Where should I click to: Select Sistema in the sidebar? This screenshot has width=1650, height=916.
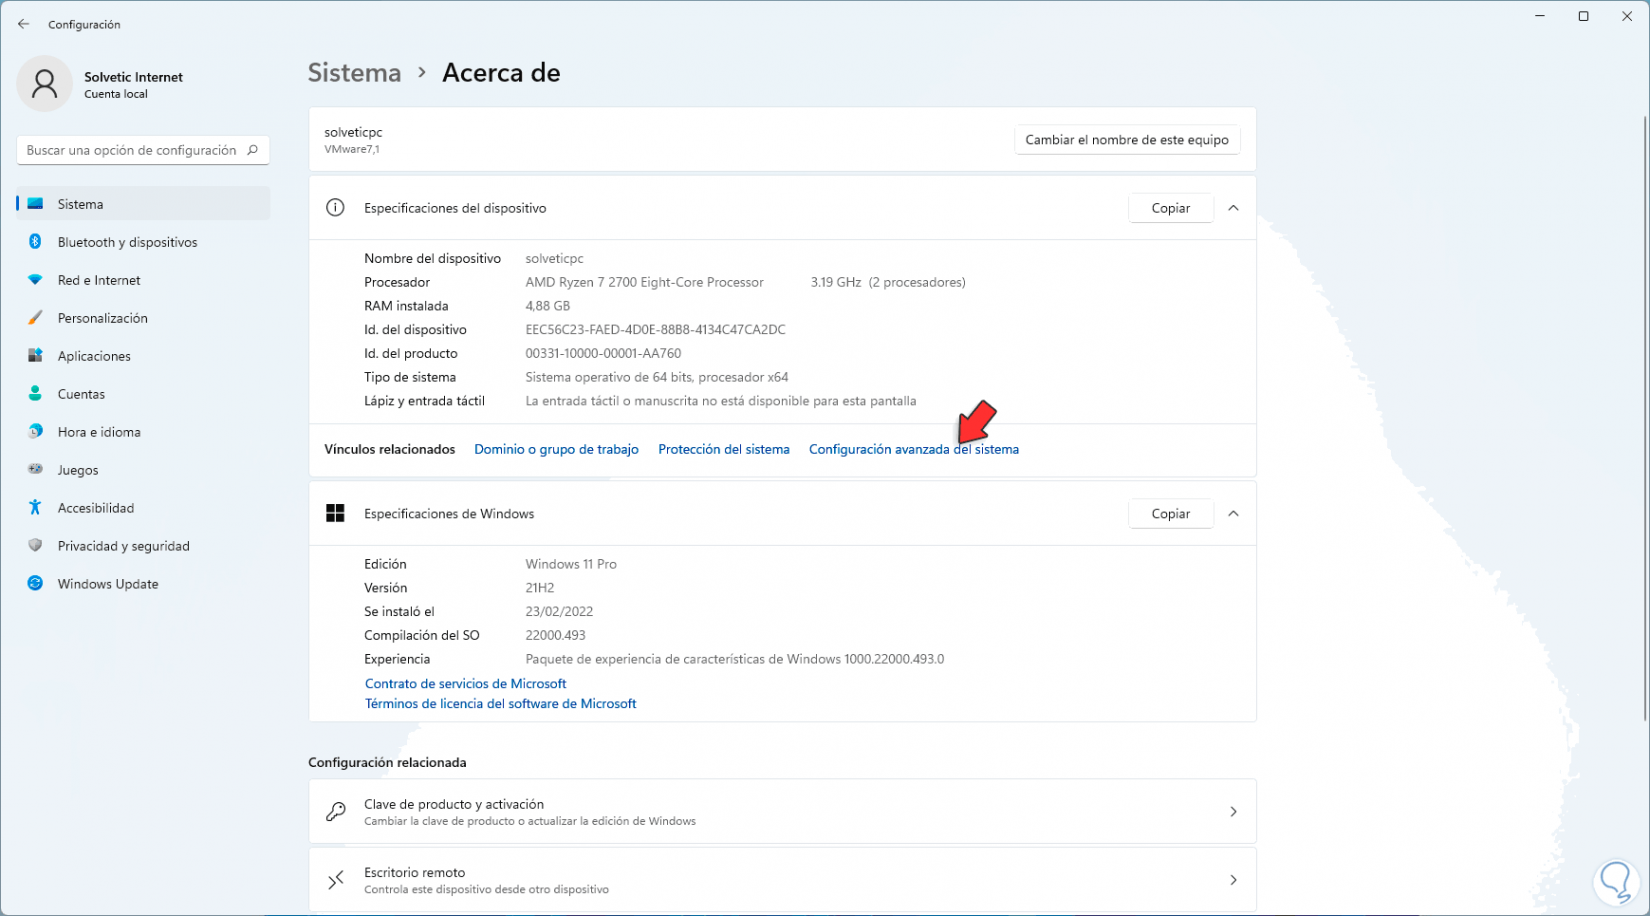coord(143,204)
